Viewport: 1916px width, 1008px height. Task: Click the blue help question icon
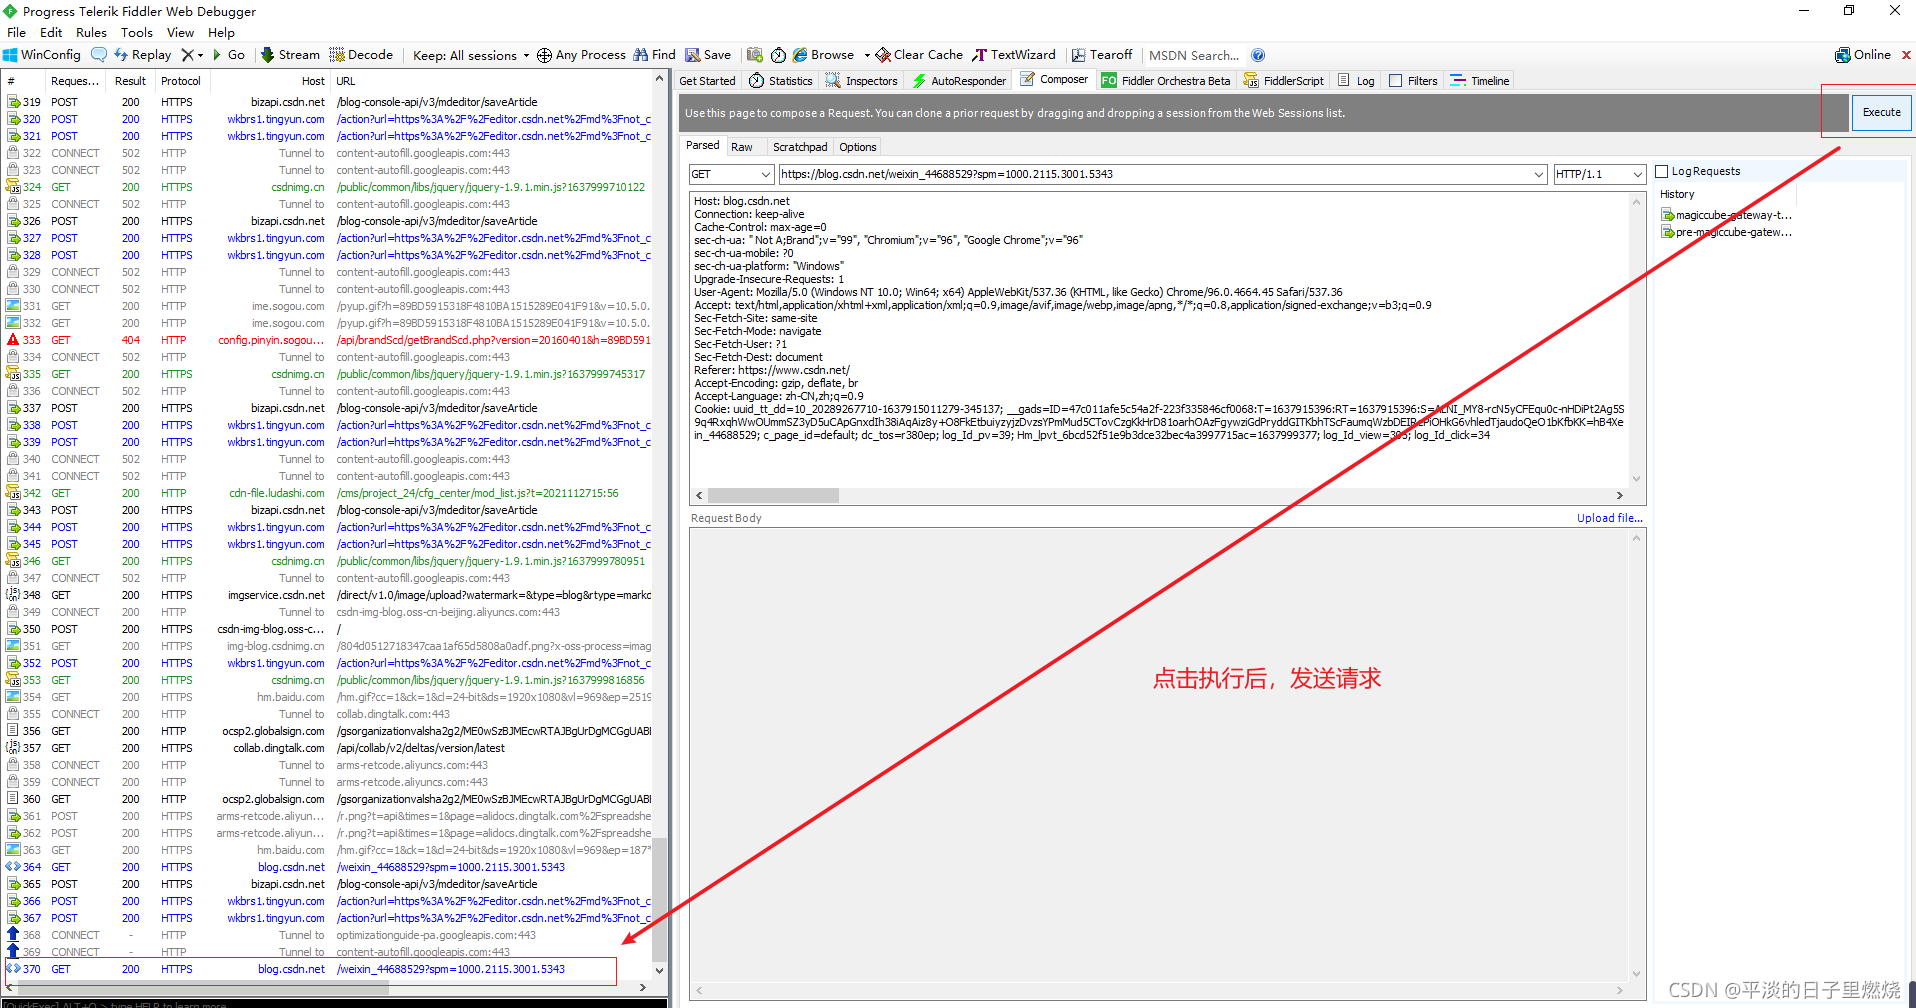[x=1258, y=55]
